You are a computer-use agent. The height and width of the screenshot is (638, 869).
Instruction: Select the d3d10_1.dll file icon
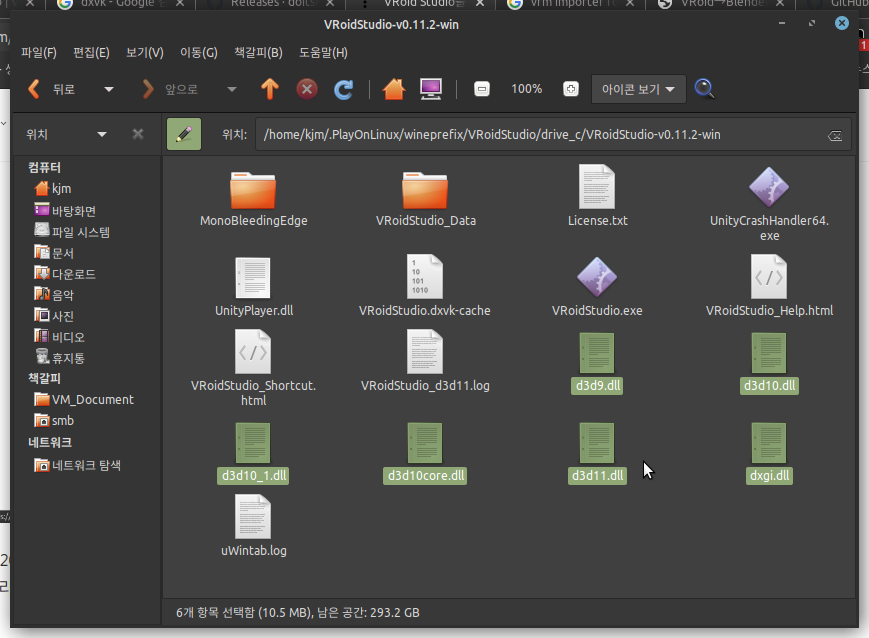tap(253, 443)
